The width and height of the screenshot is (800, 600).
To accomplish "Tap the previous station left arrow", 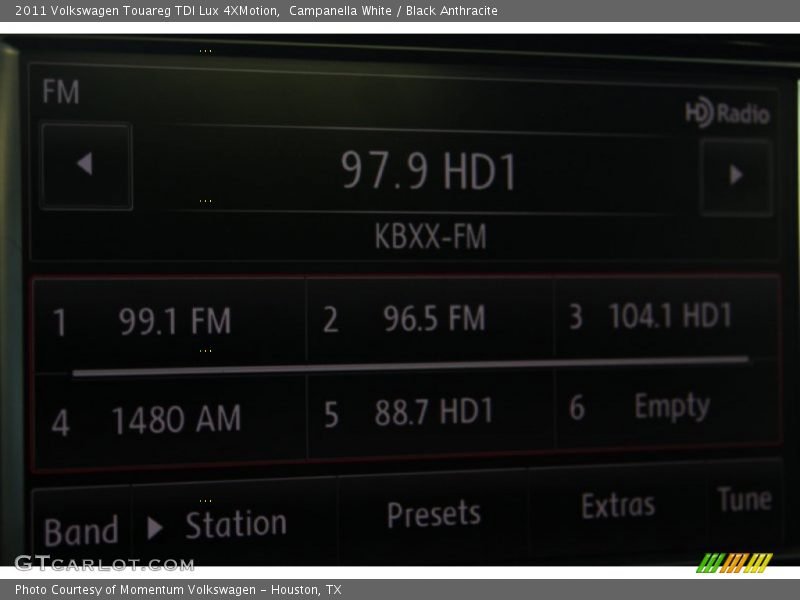I will (86, 166).
